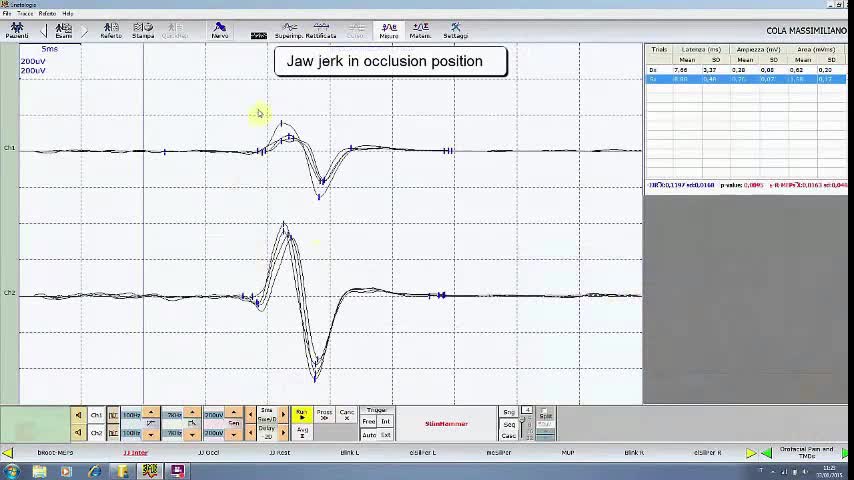854x480 pixels.
Task: Open the Pazienti patients icon
Action: pos(17,30)
